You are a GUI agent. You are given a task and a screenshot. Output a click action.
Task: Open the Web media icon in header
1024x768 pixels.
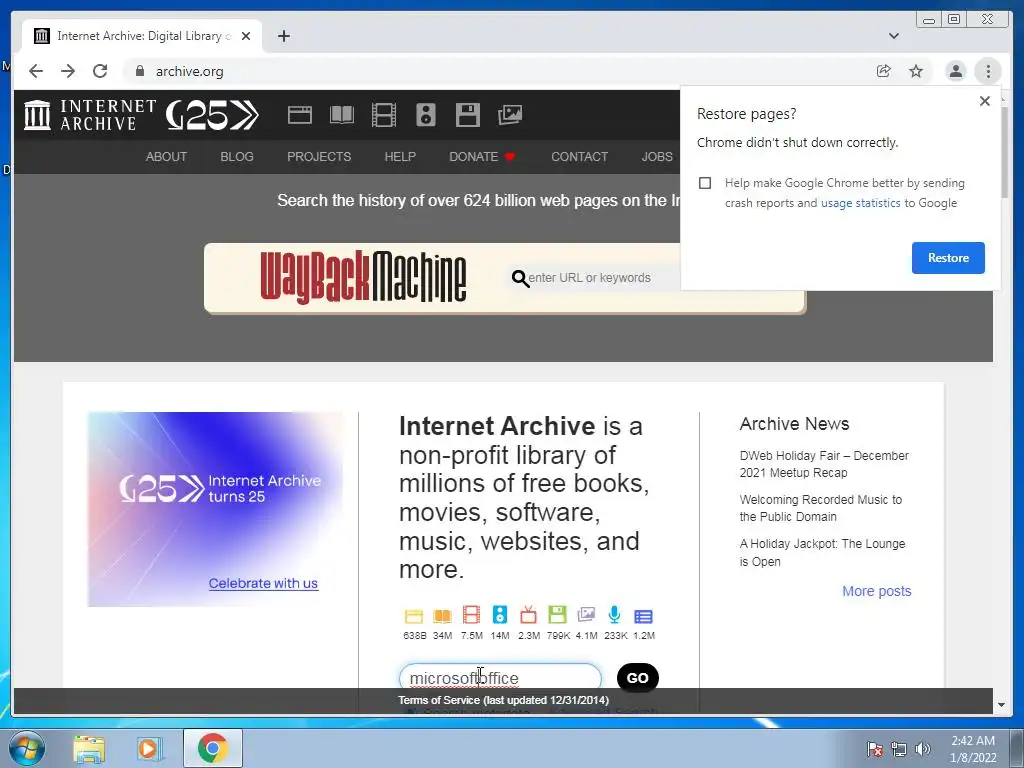tap(300, 115)
